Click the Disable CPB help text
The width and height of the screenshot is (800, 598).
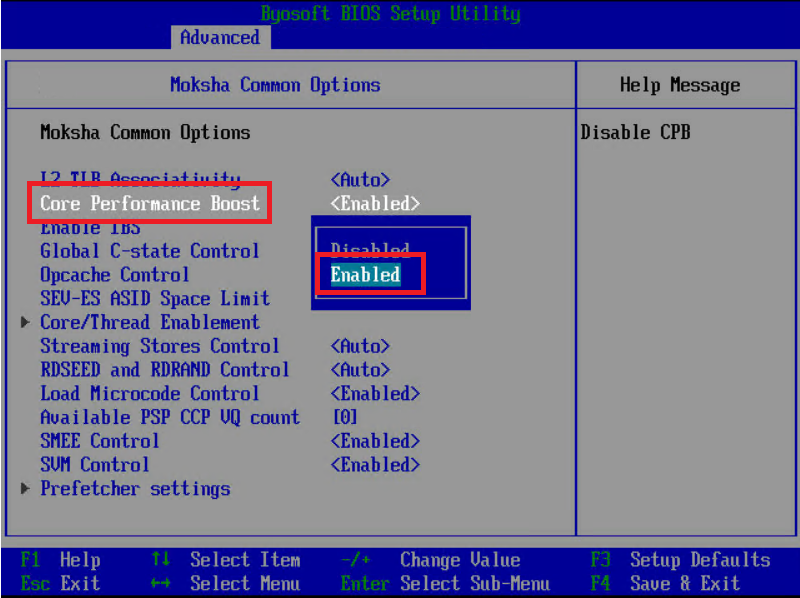pyautogui.click(x=635, y=132)
